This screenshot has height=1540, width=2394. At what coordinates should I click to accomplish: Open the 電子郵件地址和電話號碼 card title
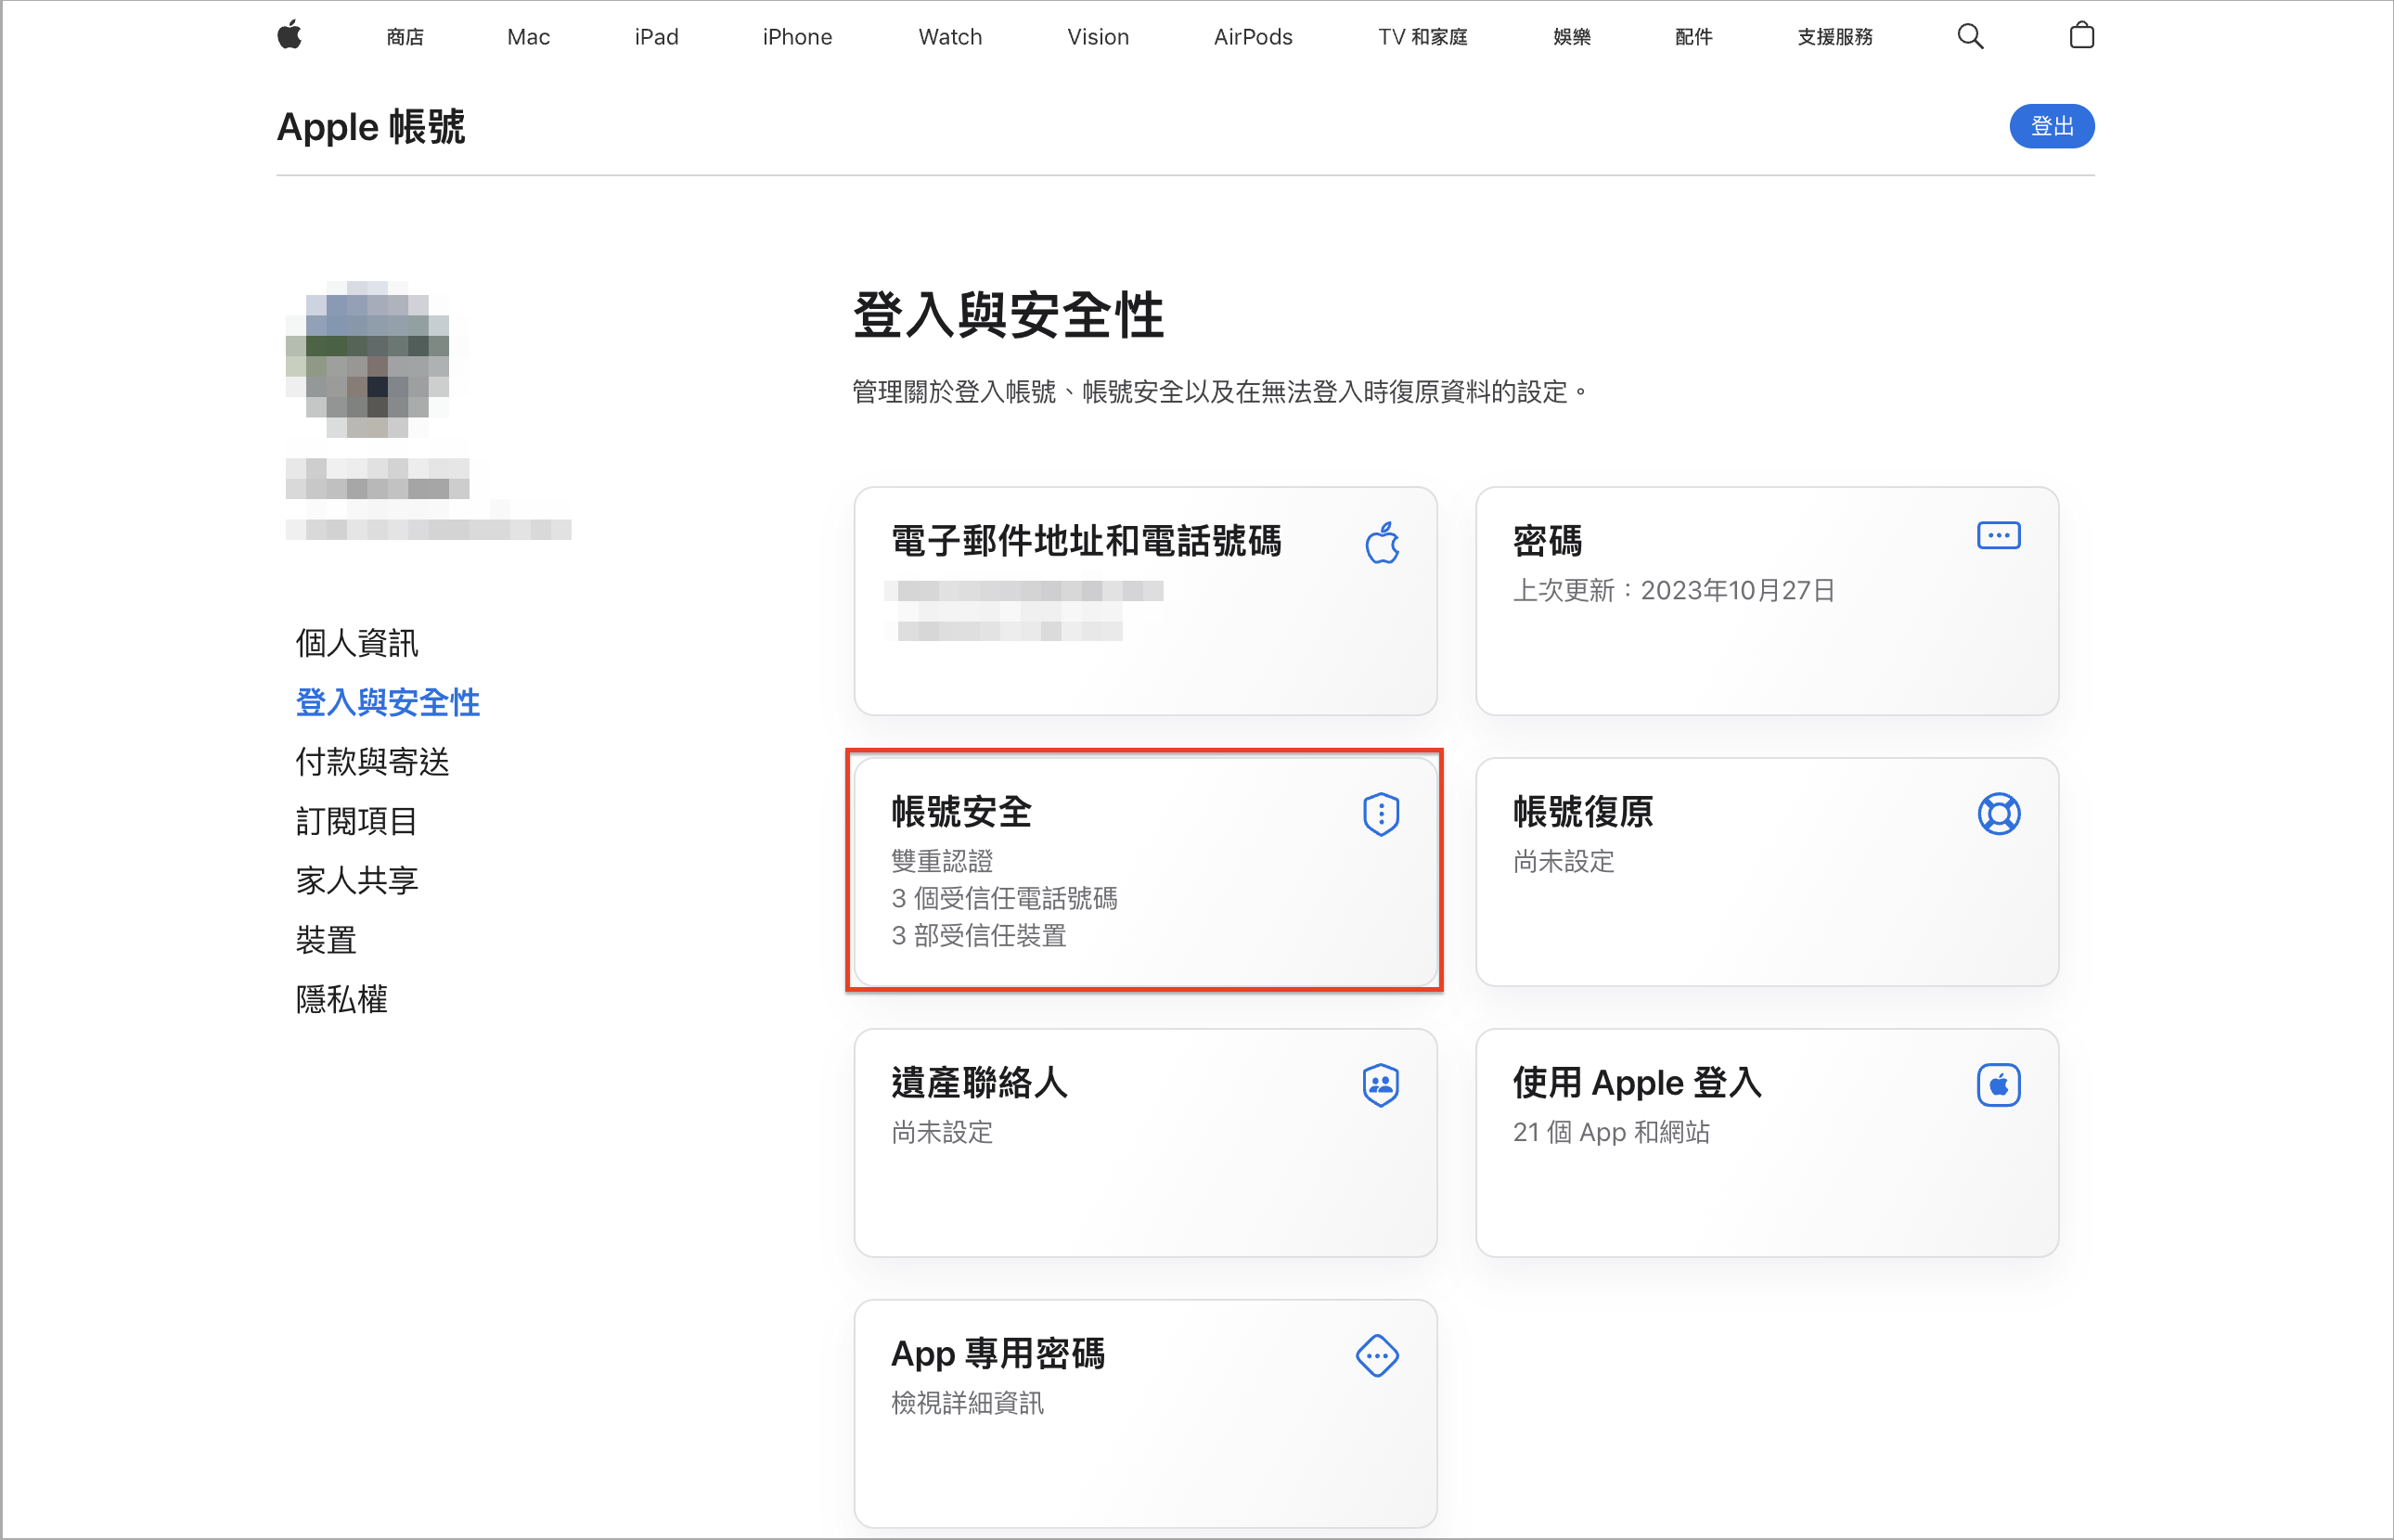1086,541
